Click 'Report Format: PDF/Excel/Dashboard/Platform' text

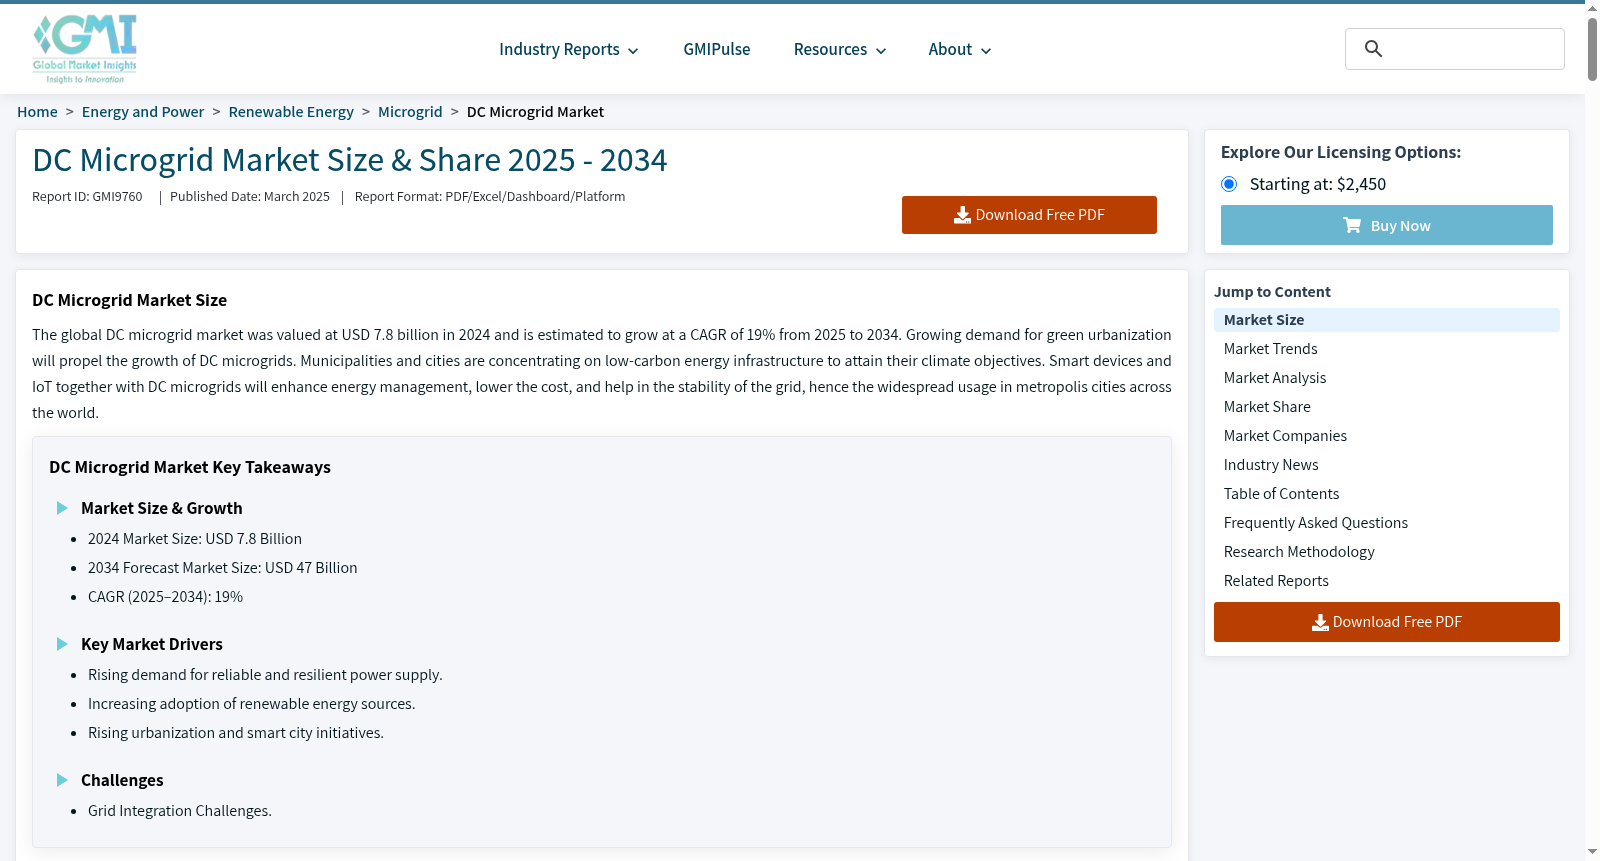click(x=490, y=197)
